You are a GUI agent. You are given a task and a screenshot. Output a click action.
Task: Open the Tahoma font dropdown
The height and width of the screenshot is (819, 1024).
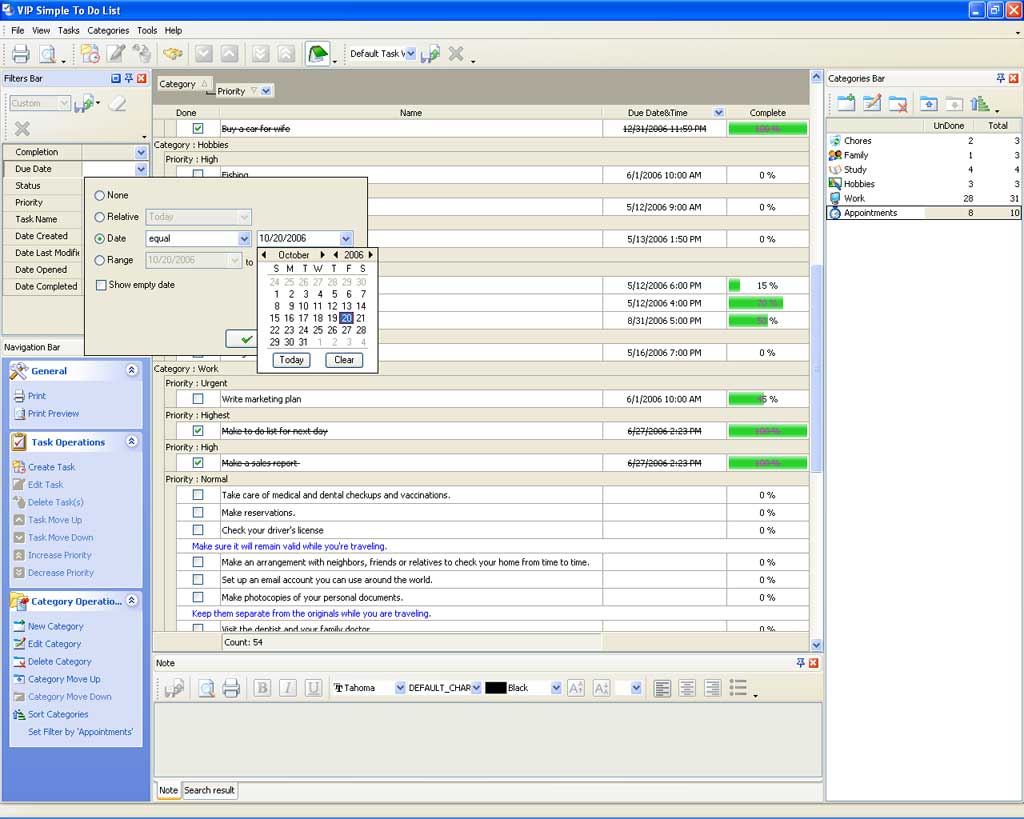(x=400, y=688)
